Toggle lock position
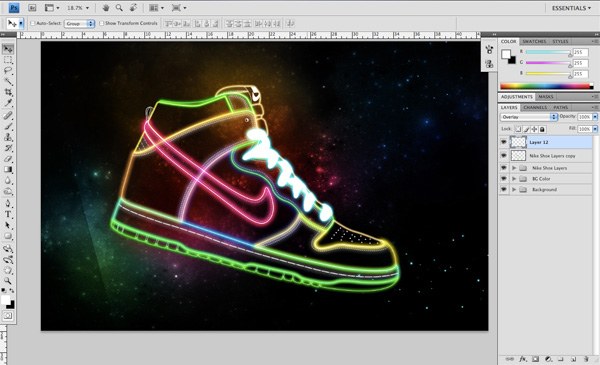 pos(534,129)
